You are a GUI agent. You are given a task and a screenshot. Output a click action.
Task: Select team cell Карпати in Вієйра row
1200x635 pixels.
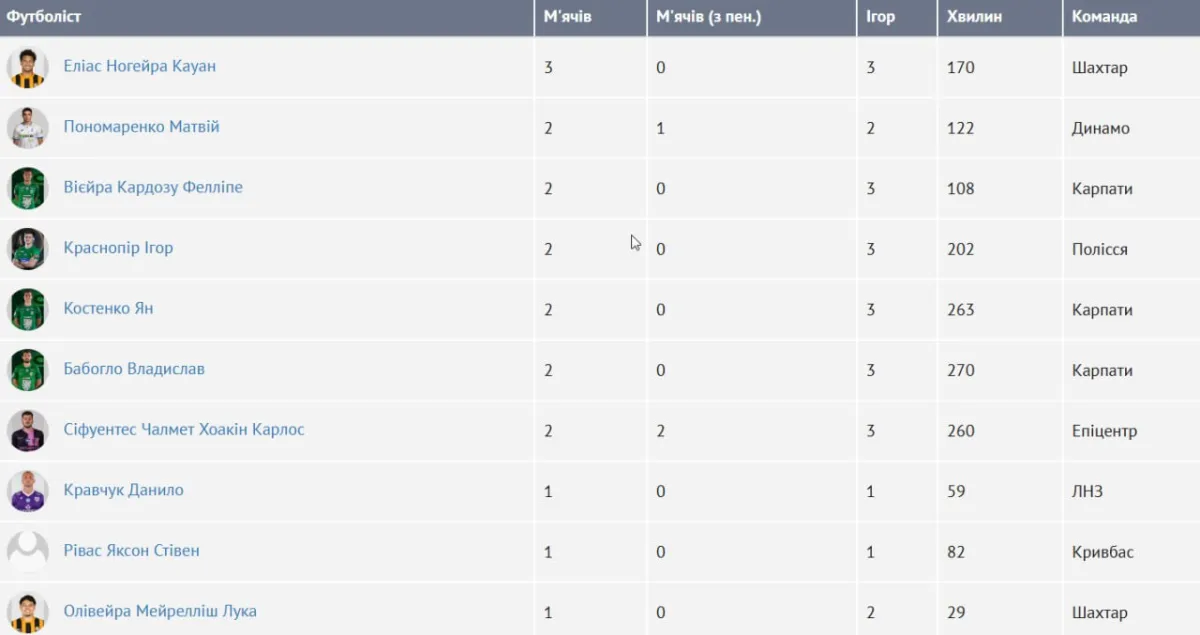click(x=1102, y=189)
